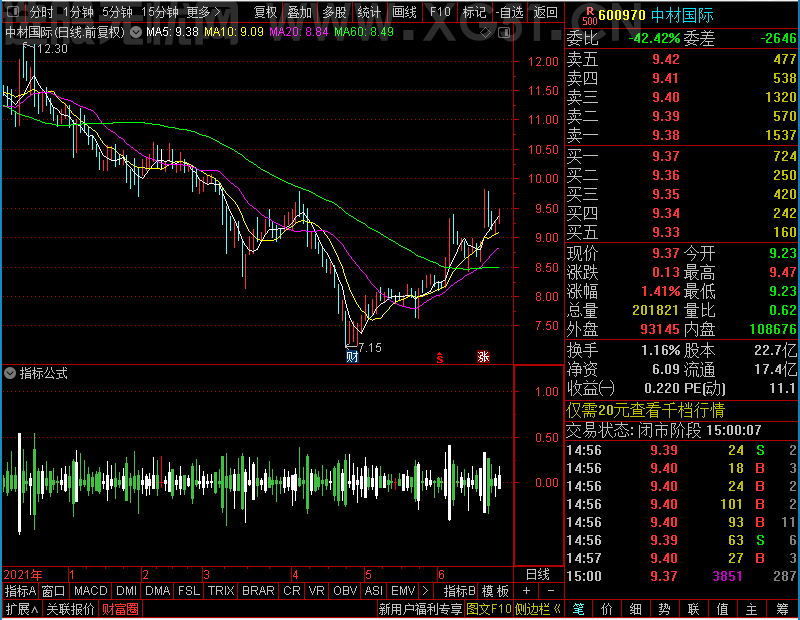
Task: Click the 日线 period label
Action: click(538, 575)
